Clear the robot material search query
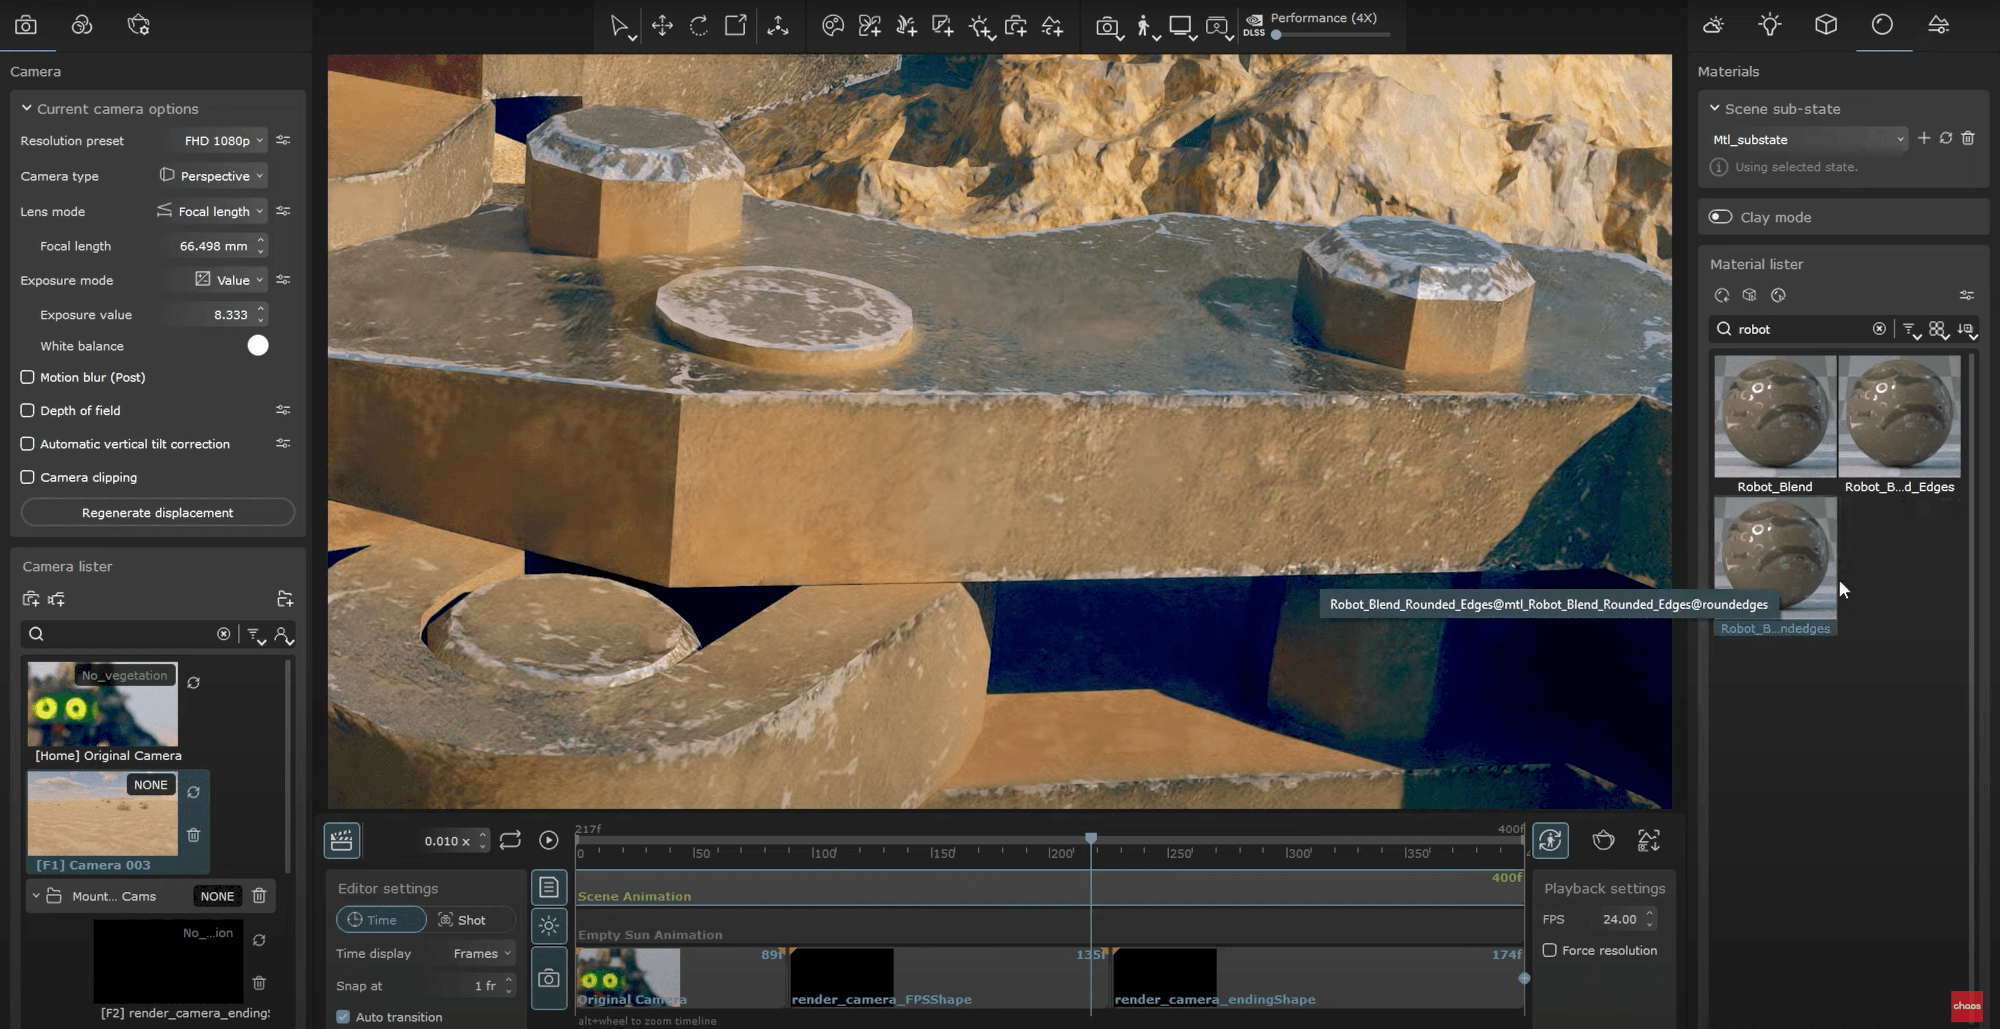 [x=1880, y=329]
